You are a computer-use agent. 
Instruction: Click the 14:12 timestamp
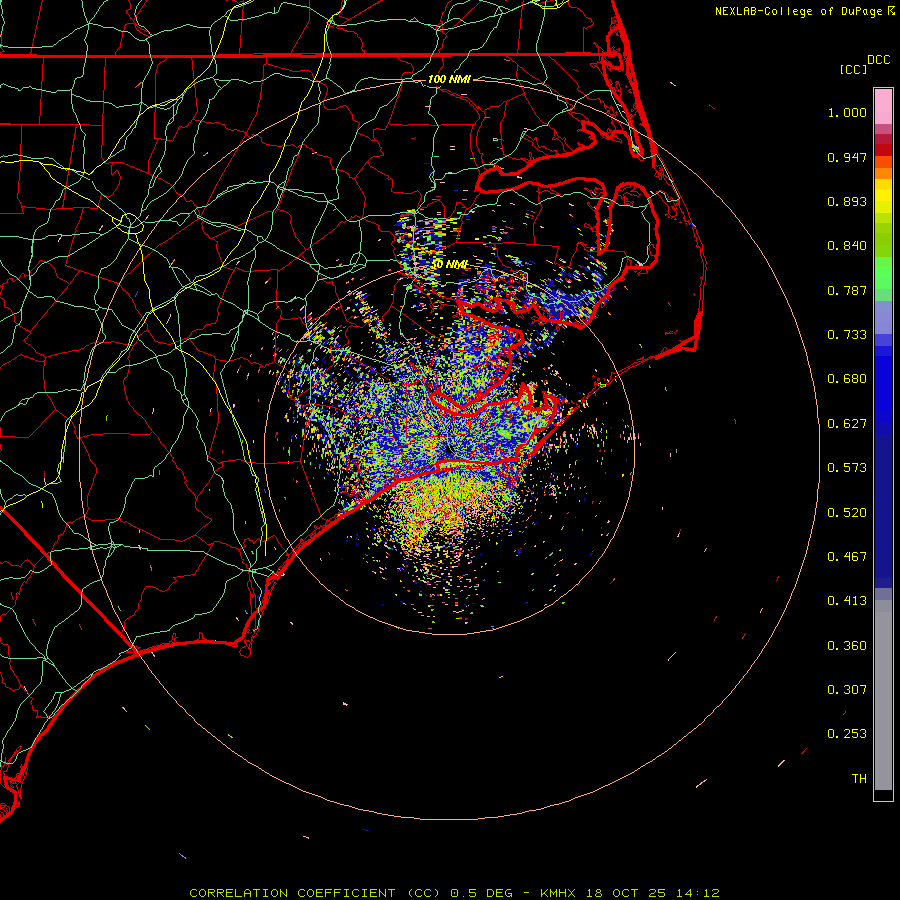click(x=698, y=893)
